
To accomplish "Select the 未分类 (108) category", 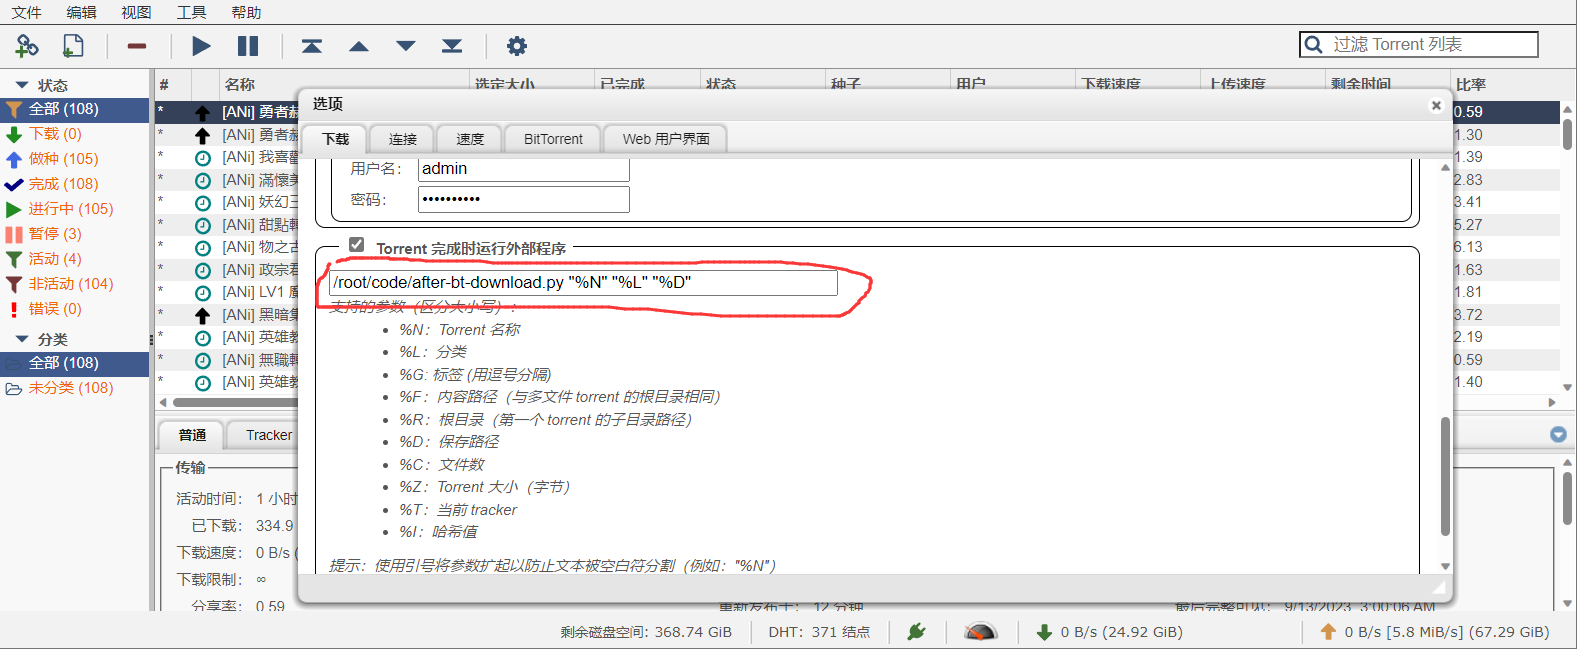I will [70, 388].
